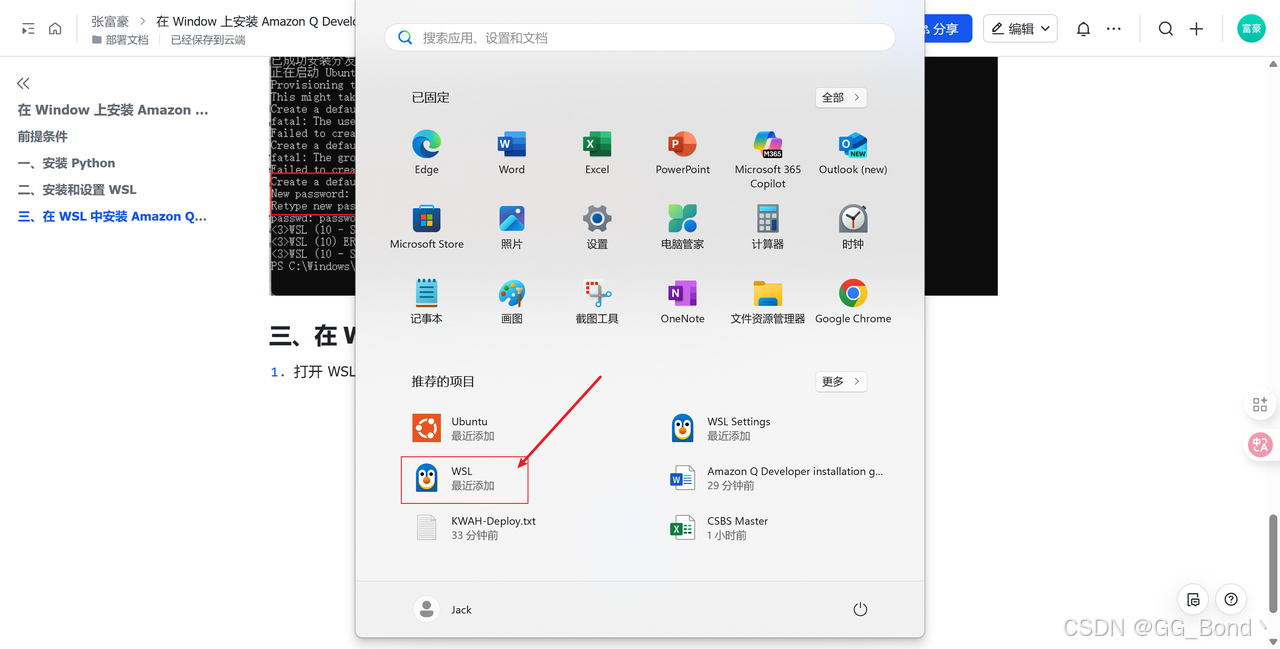Screen dimensions: 1280x649
Task: Launch OneNote pinned app
Action: pyautogui.click(x=683, y=302)
